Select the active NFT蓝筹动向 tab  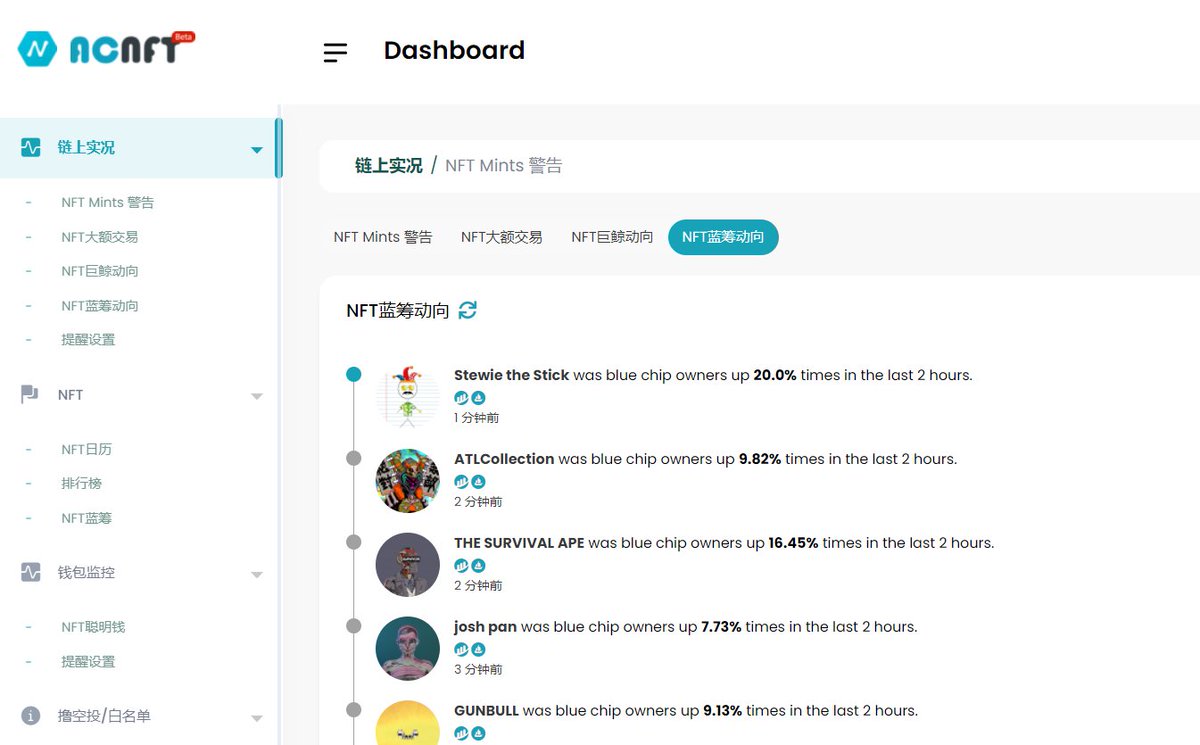pyautogui.click(x=723, y=237)
